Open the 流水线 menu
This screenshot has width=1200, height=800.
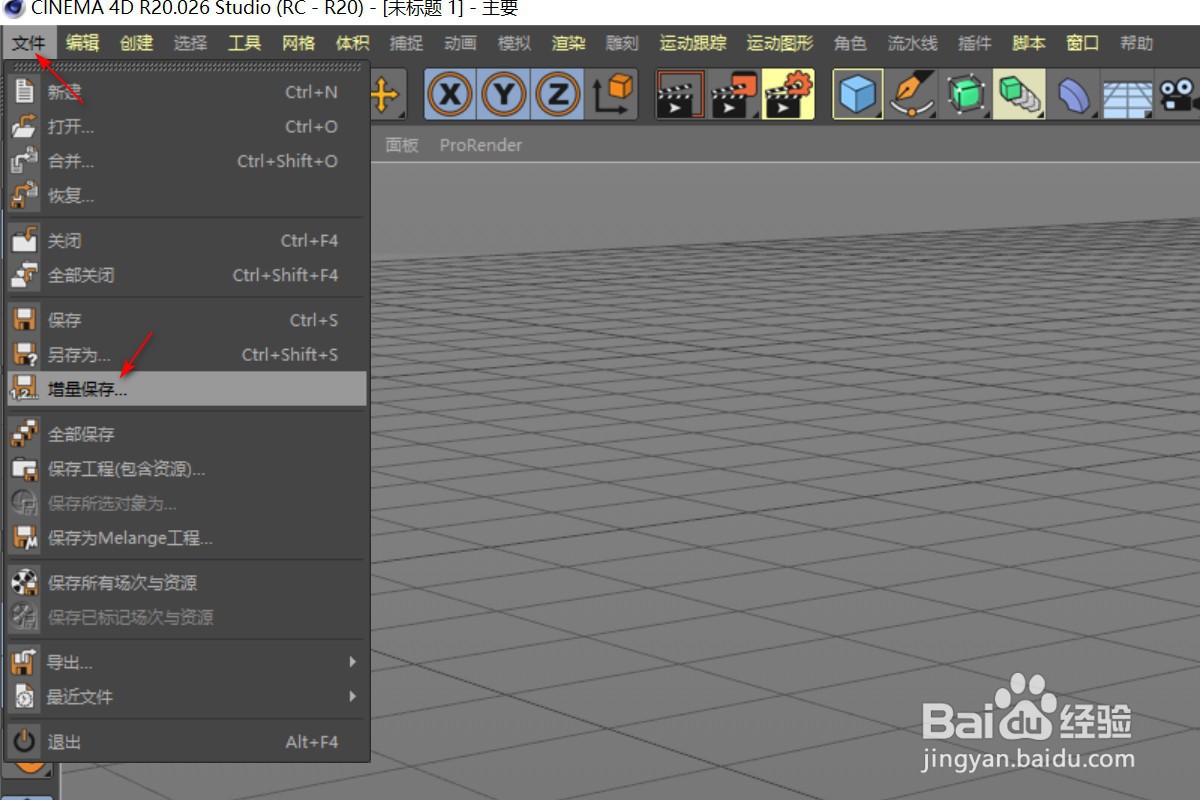[x=913, y=43]
